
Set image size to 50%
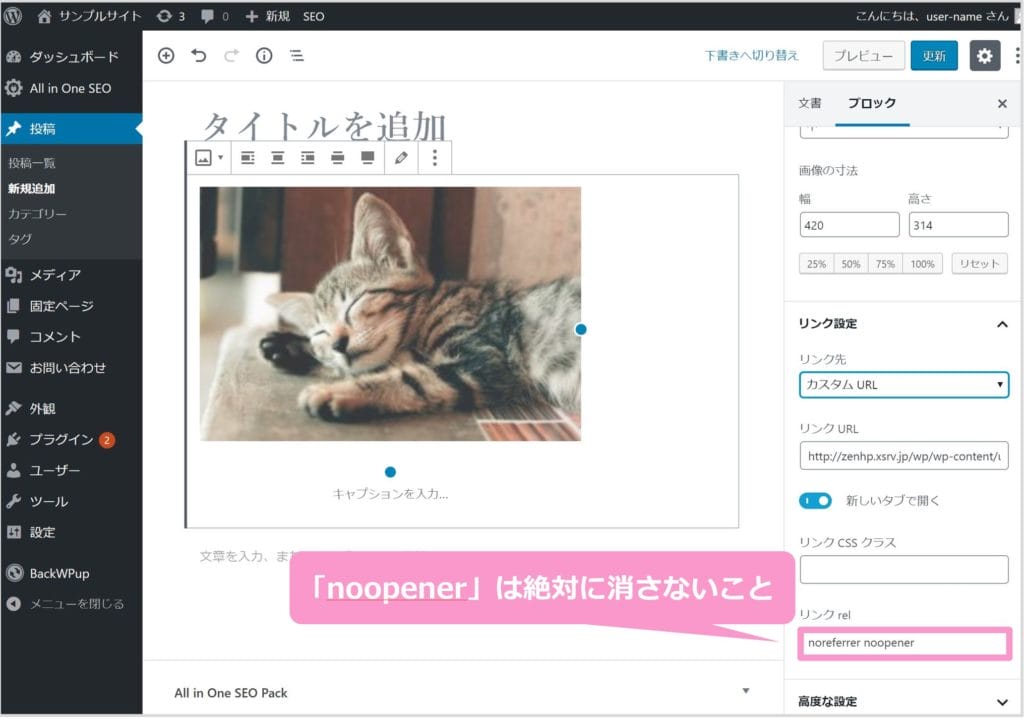(x=851, y=264)
